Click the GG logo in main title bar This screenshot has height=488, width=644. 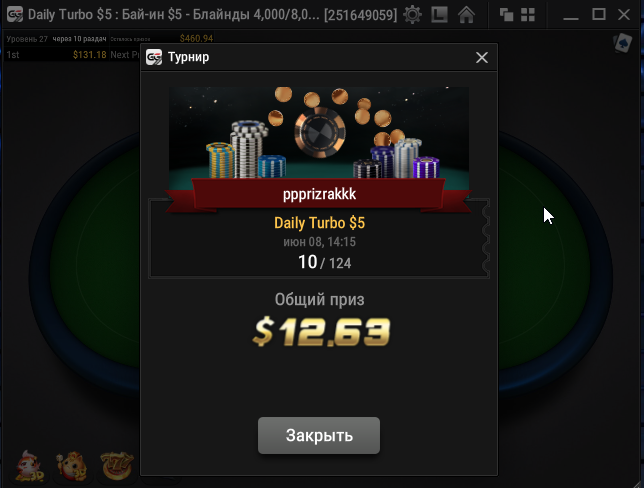15,15
